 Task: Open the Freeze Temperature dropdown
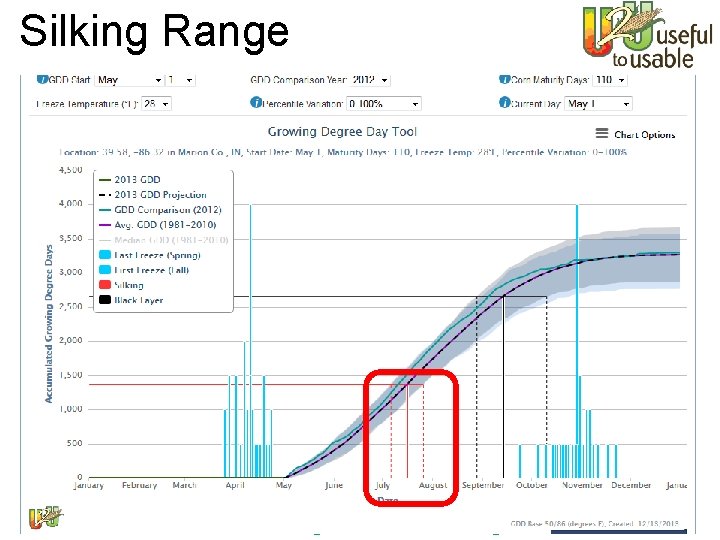[156, 104]
